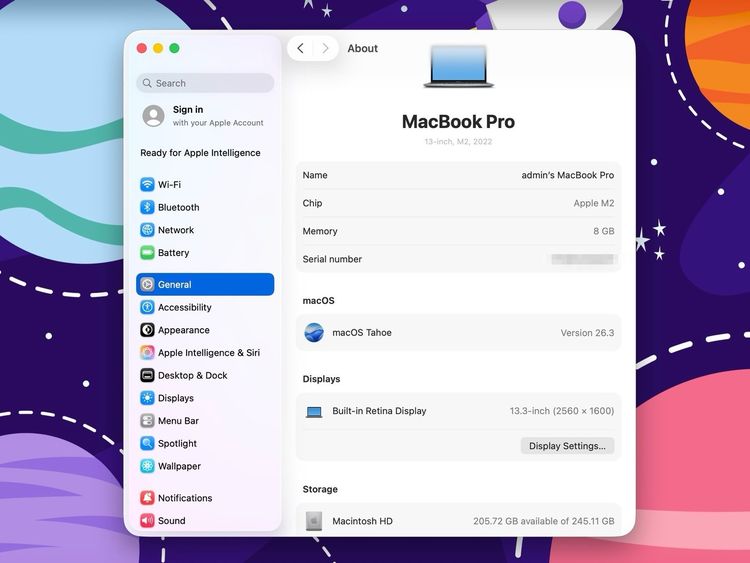This screenshot has height=563, width=750.
Task: Click the Spotlight magnifier icon
Action: point(147,443)
